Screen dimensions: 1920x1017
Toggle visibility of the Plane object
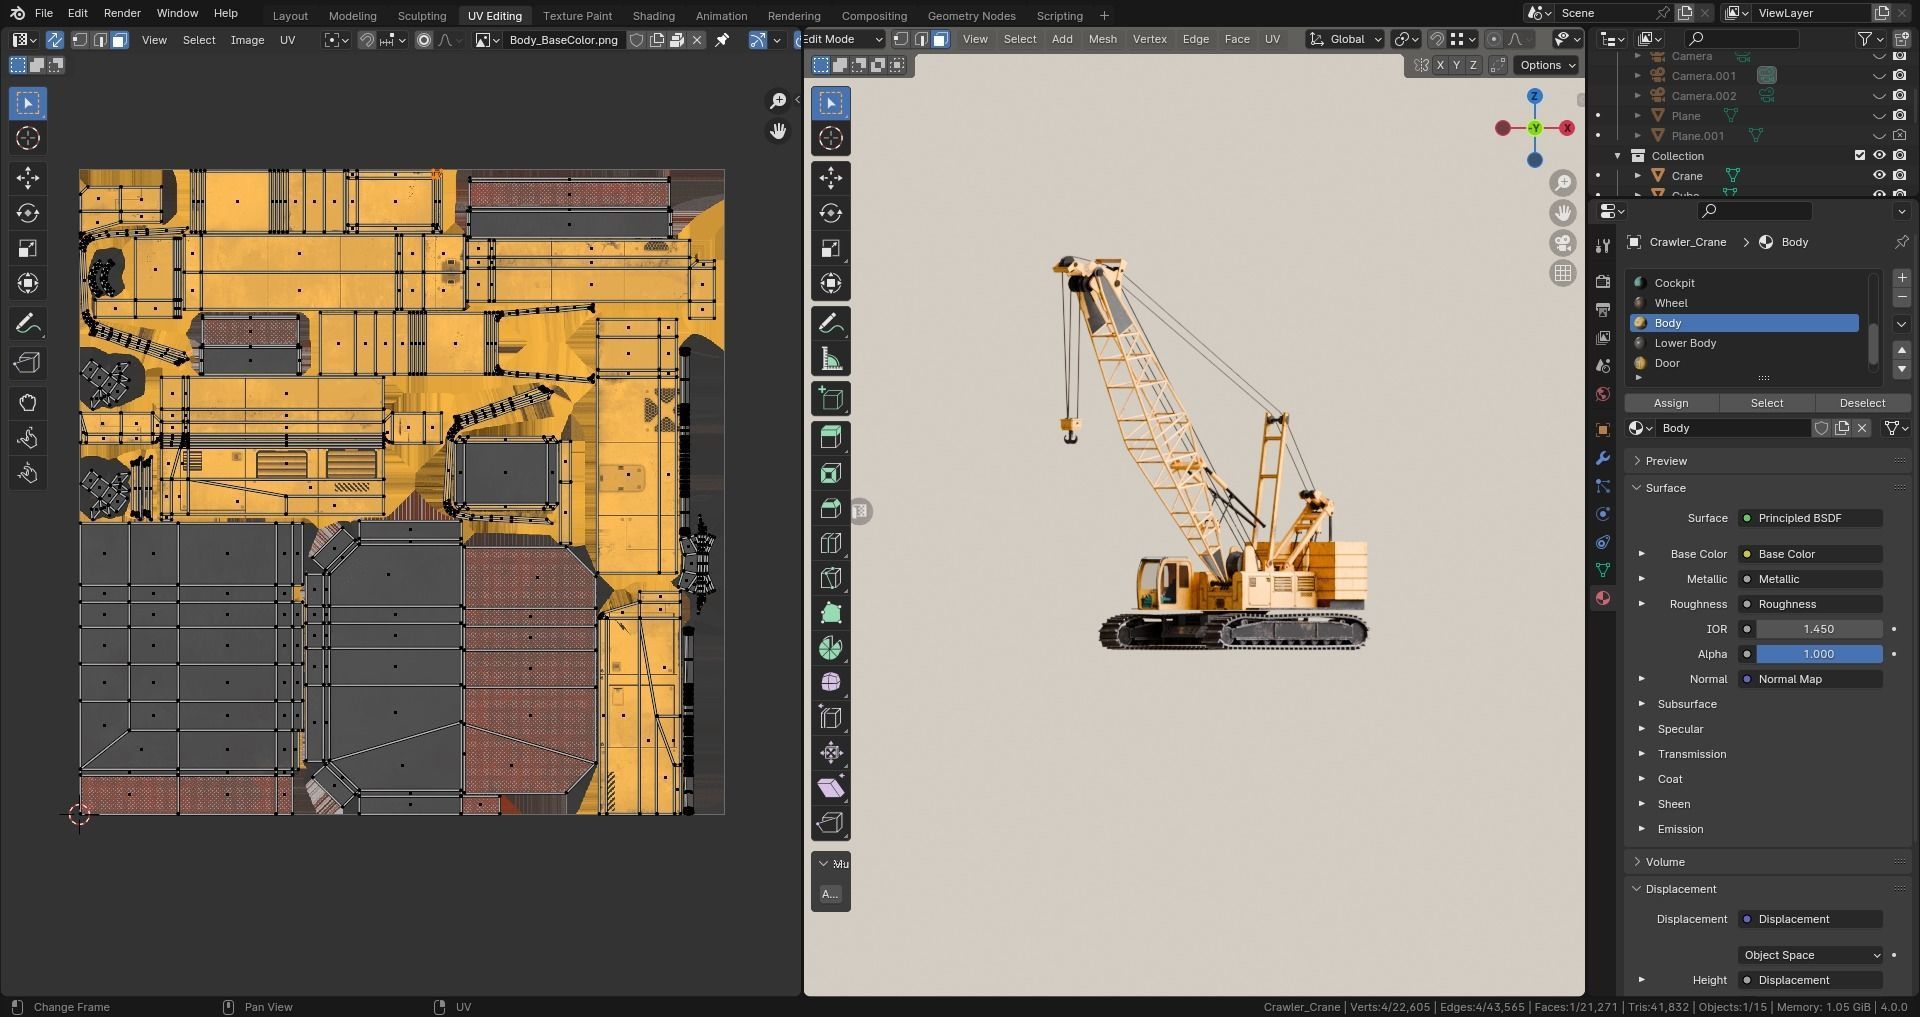click(1879, 116)
